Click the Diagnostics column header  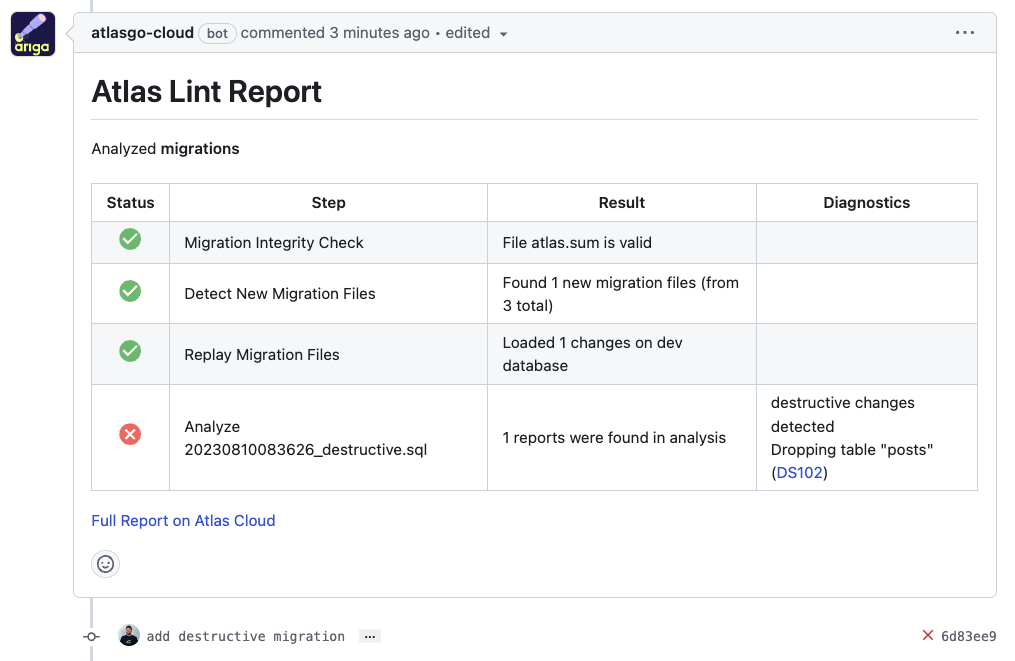[x=866, y=203]
